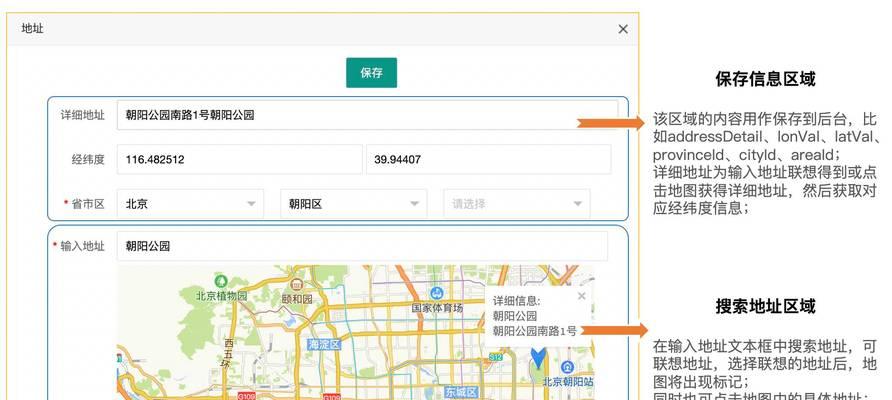
Task: Click the 西五环 road label on map
Action: [229, 352]
